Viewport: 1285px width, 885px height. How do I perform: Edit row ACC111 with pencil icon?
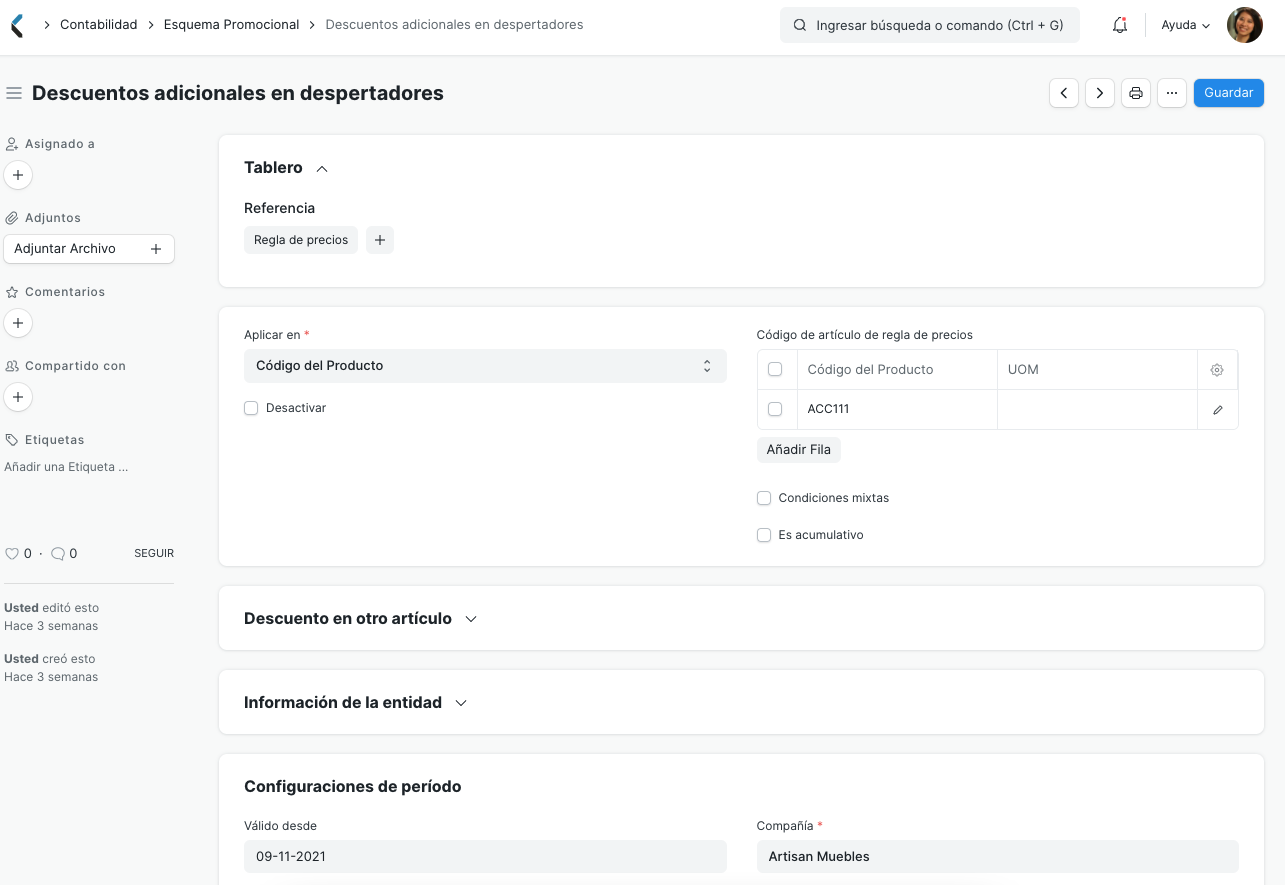pyautogui.click(x=1217, y=410)
